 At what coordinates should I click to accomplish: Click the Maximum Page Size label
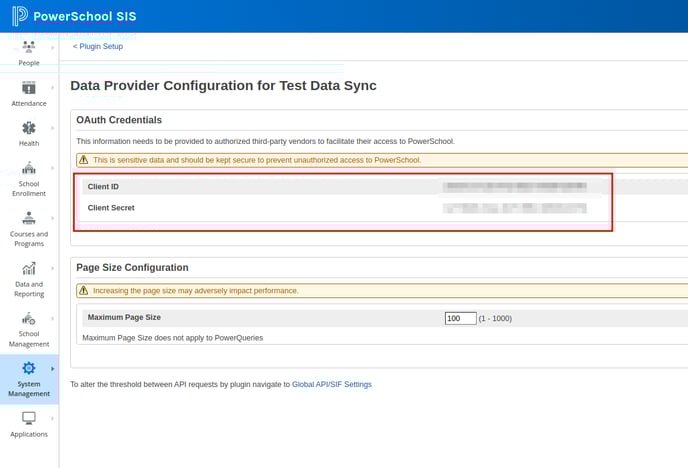(124, 317)
